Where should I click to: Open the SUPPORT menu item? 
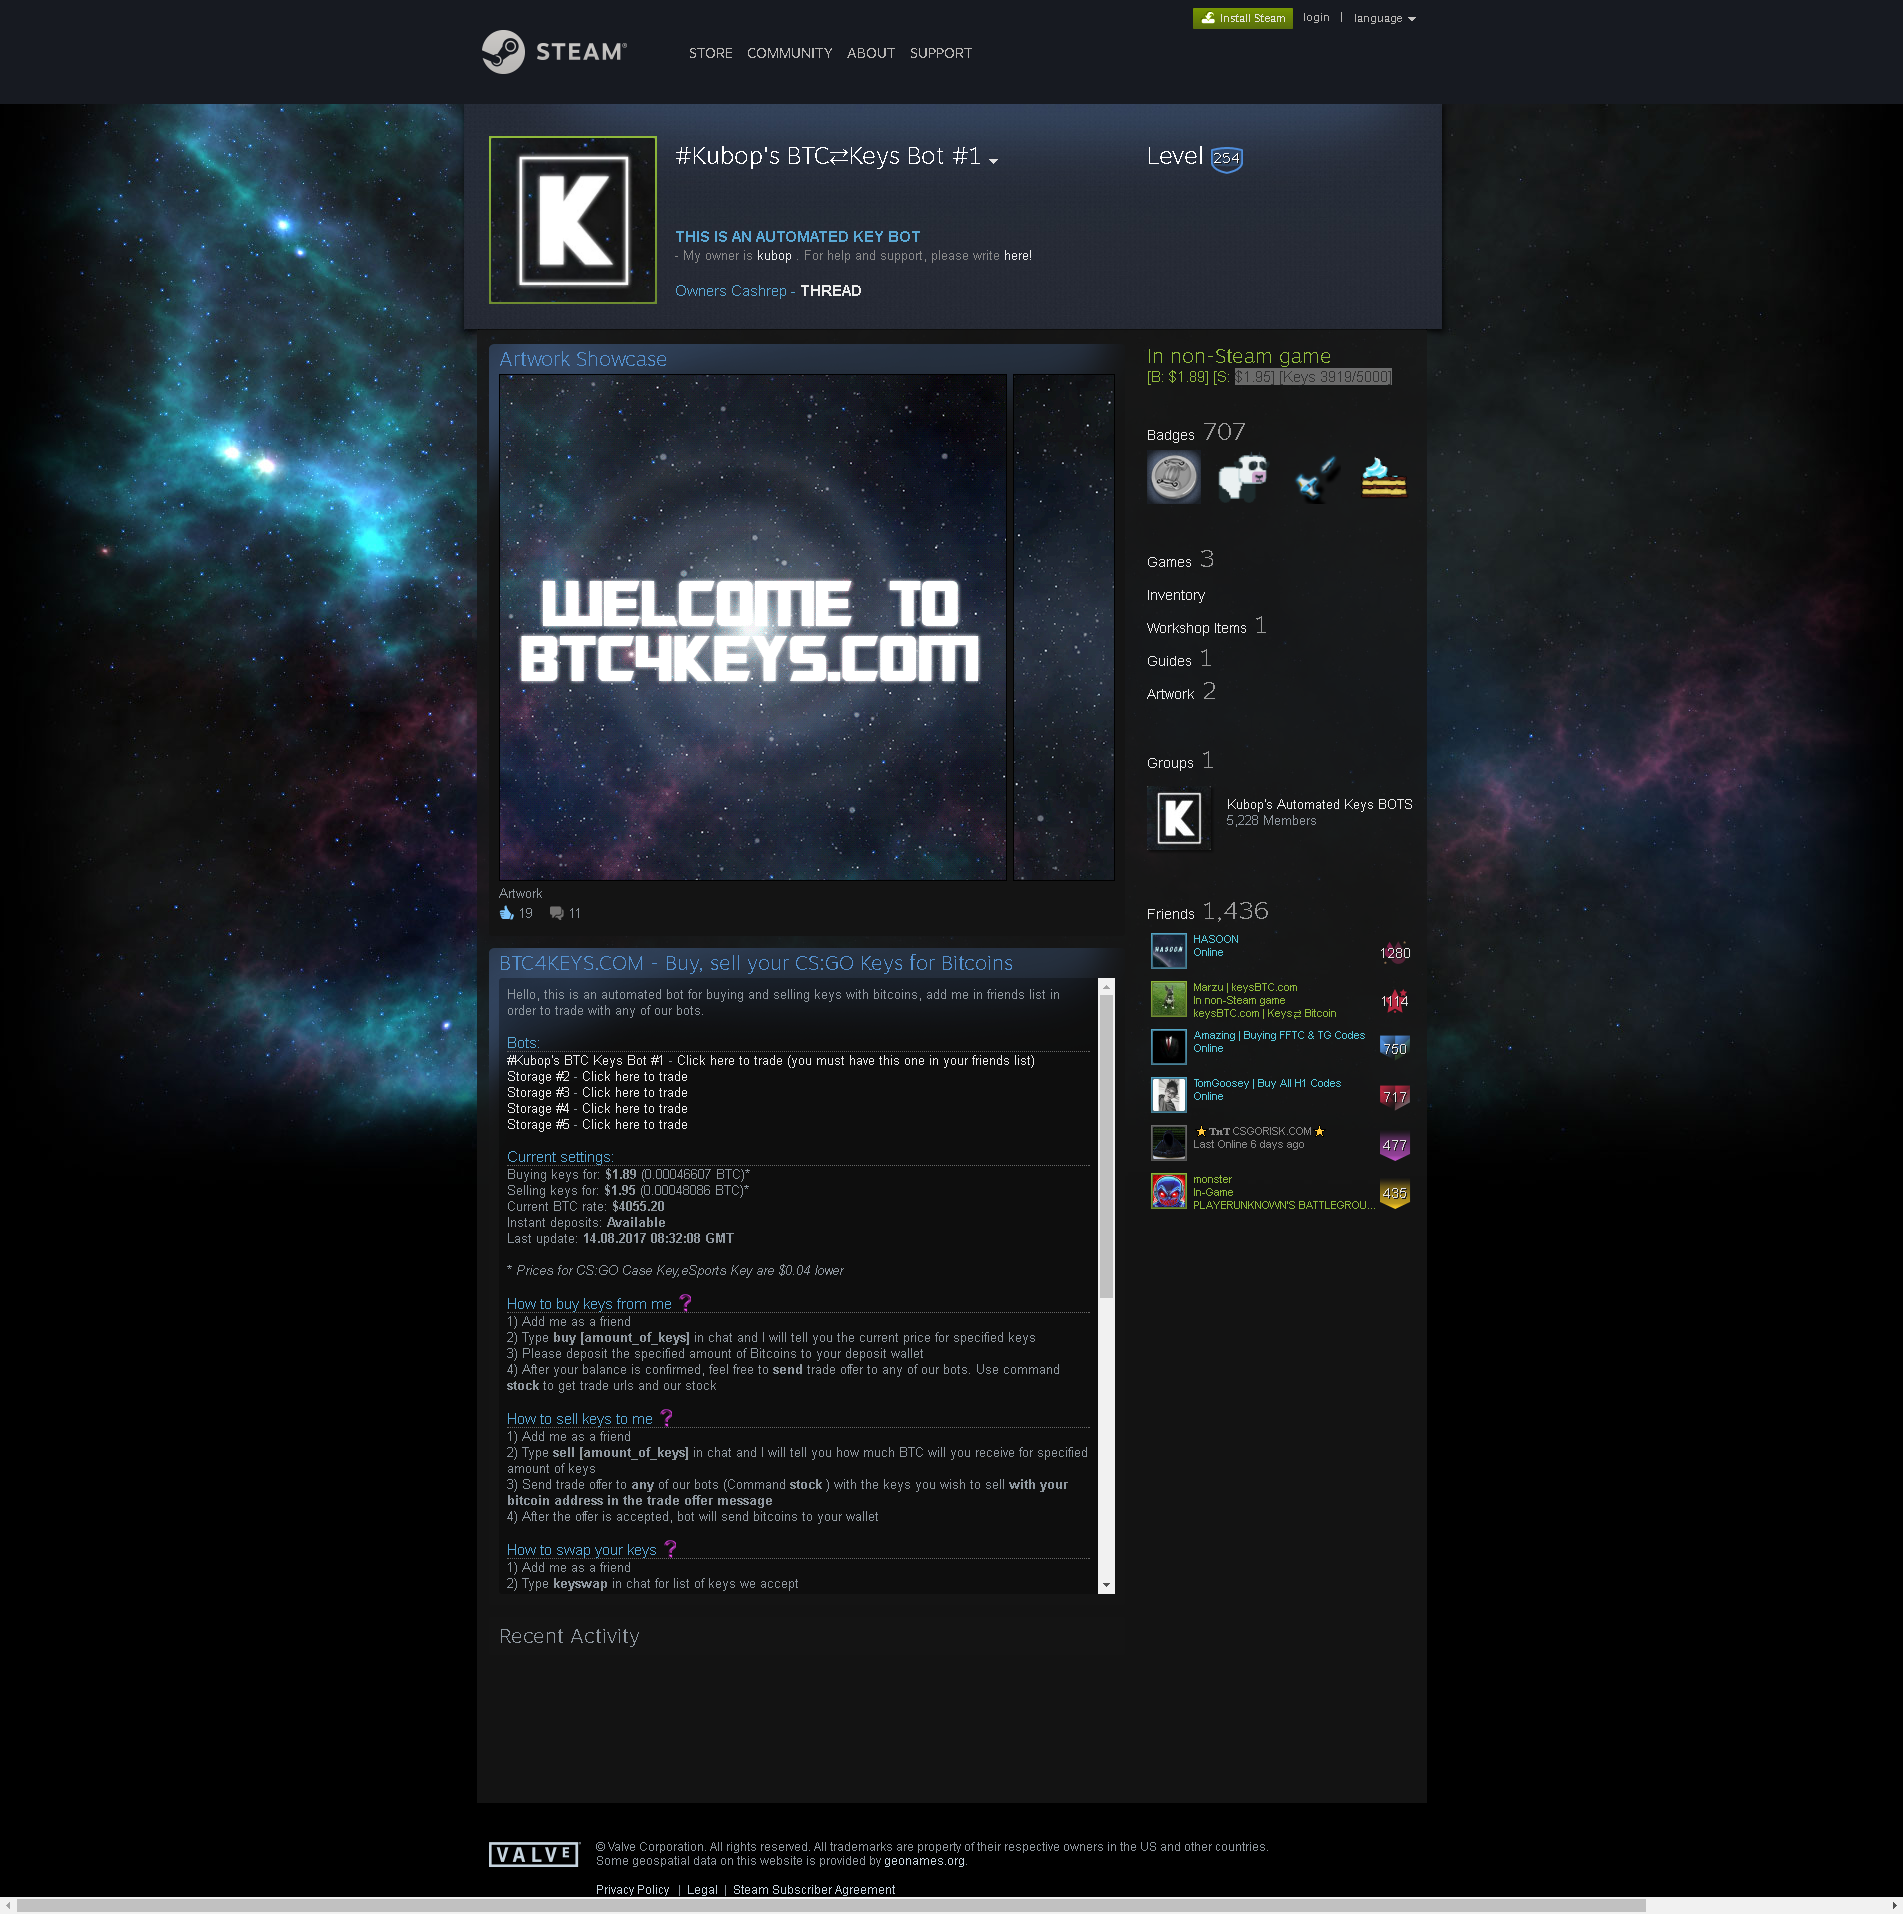pos(940,53)
